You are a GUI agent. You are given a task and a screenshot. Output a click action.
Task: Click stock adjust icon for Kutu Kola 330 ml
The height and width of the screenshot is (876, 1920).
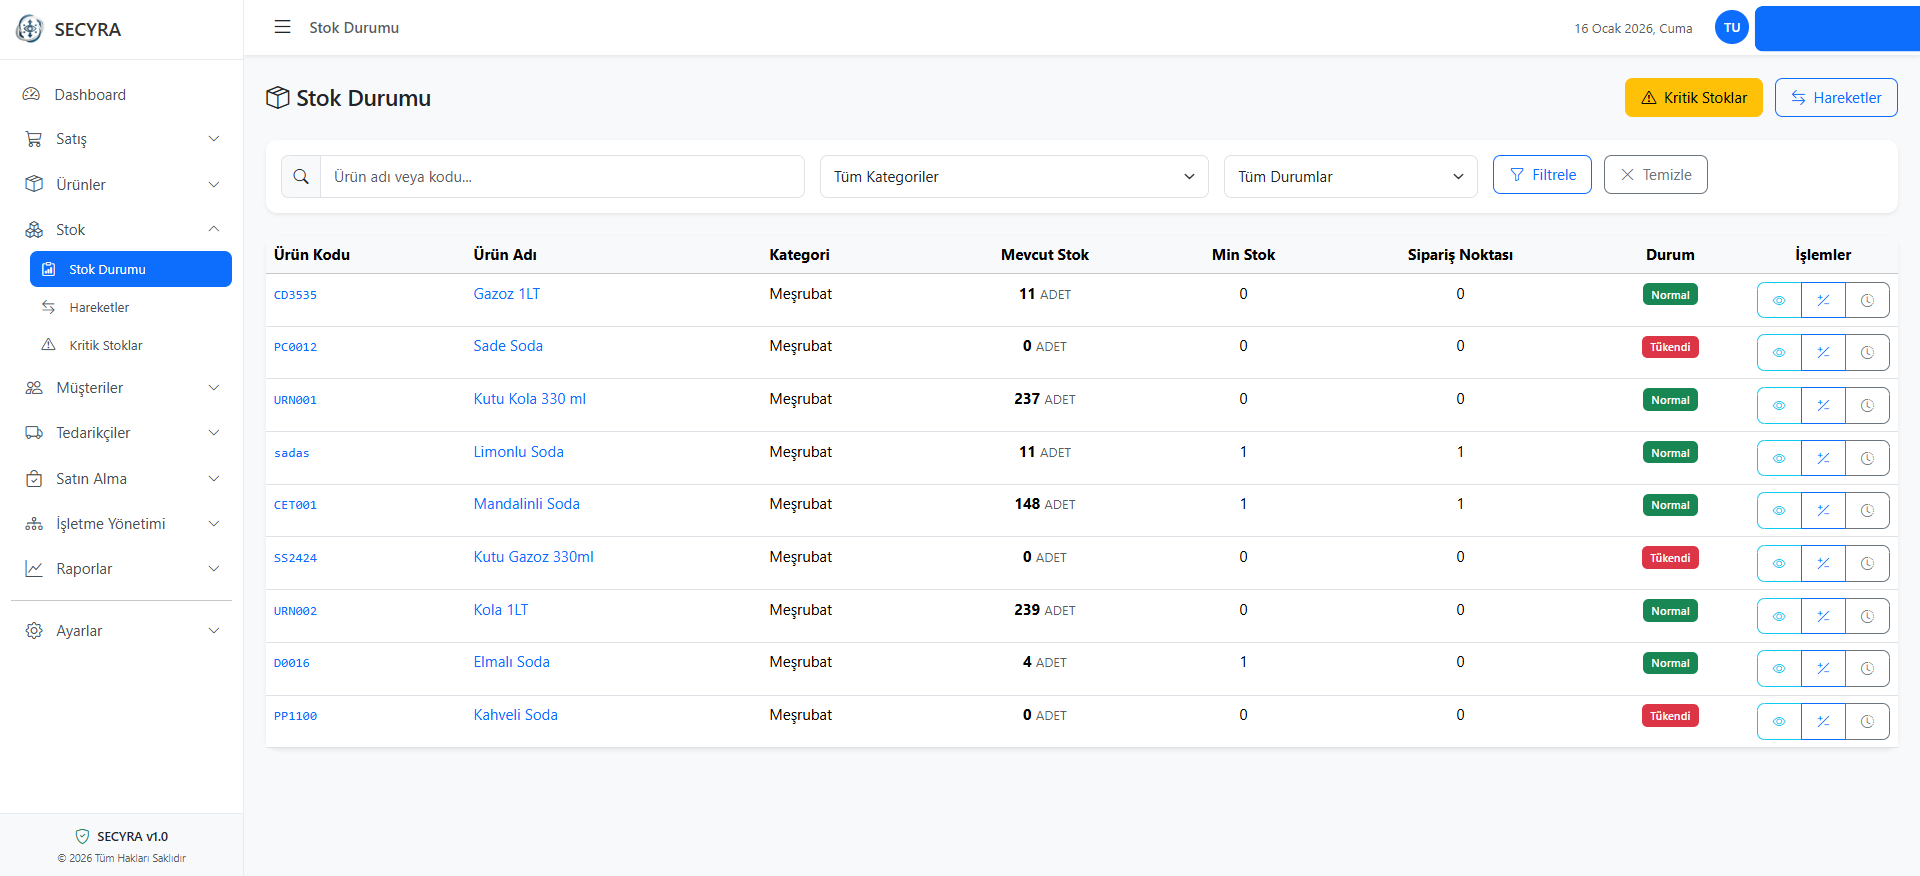coord(1823,405)
